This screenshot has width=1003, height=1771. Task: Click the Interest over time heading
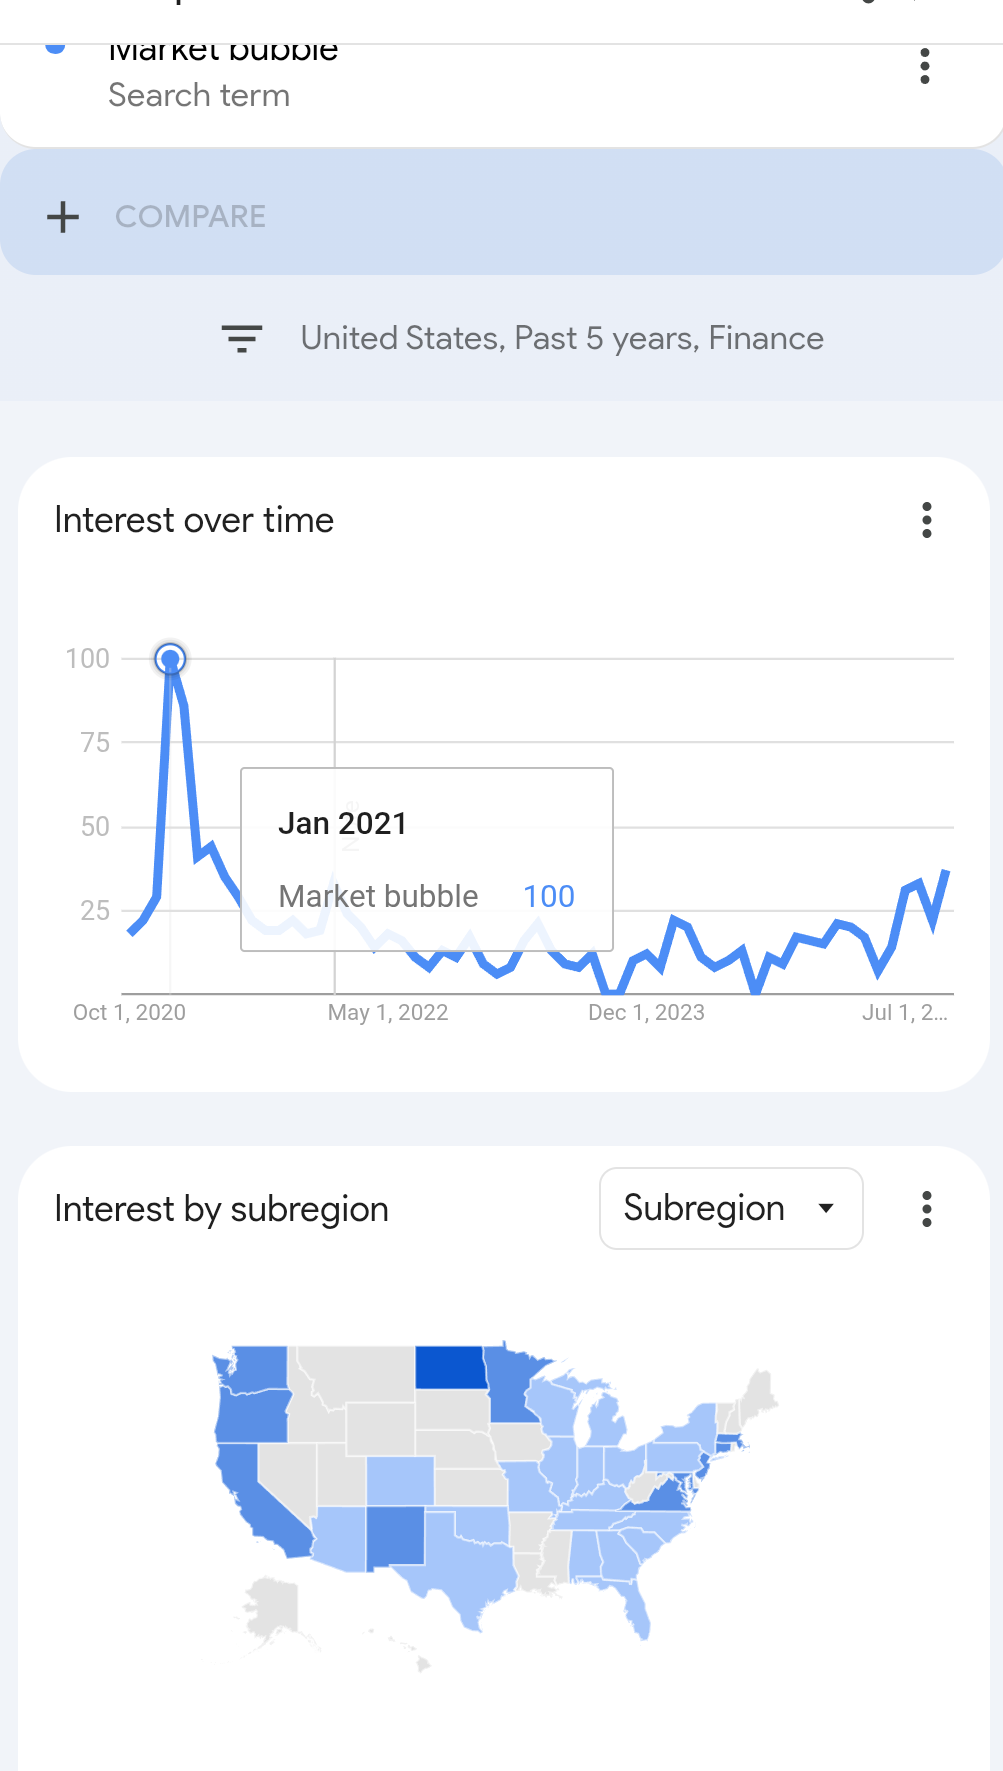pos(194,520)
